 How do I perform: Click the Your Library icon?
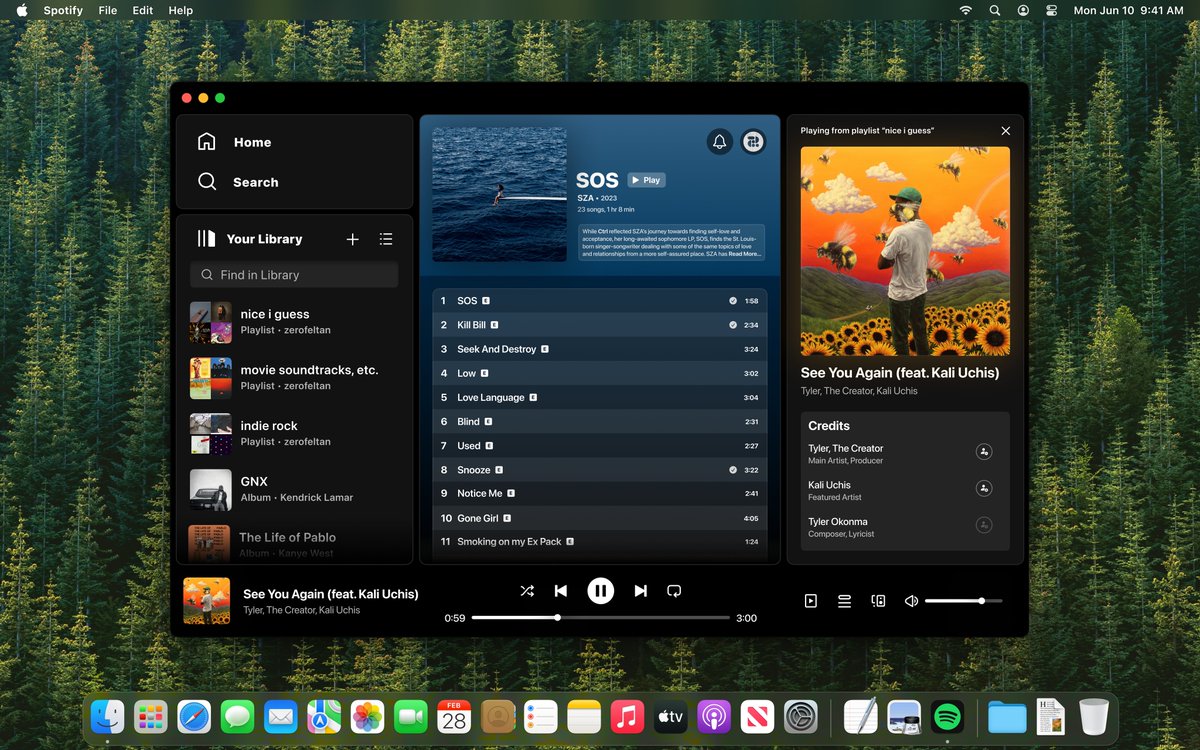(206, 239)
